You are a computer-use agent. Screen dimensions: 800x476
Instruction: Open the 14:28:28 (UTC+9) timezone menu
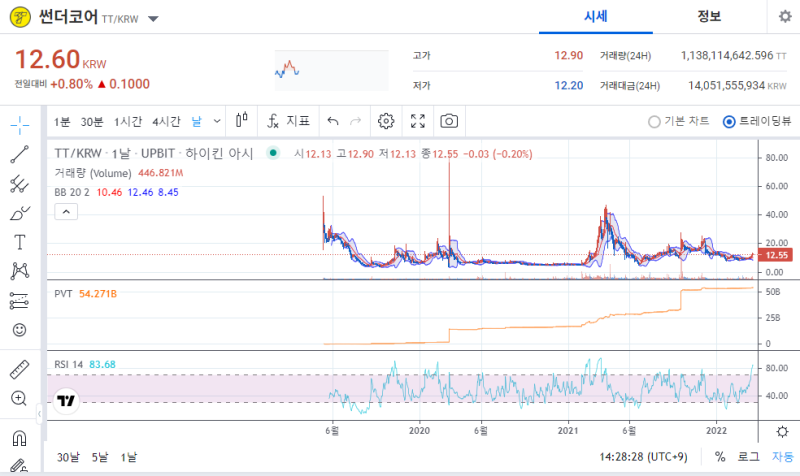(643, 457)
